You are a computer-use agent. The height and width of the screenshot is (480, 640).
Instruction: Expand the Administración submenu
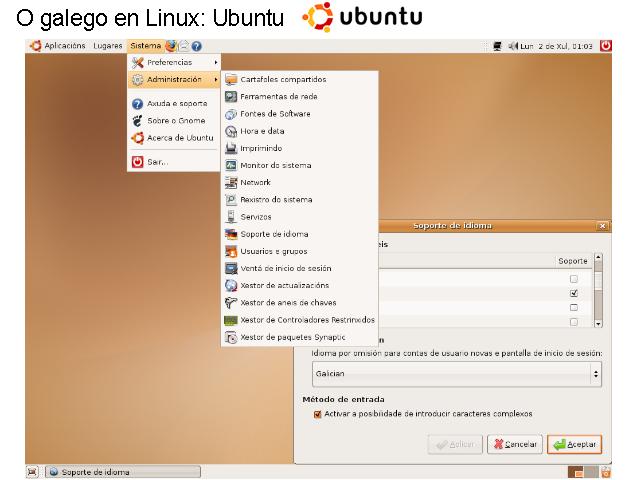click(174, 79)
